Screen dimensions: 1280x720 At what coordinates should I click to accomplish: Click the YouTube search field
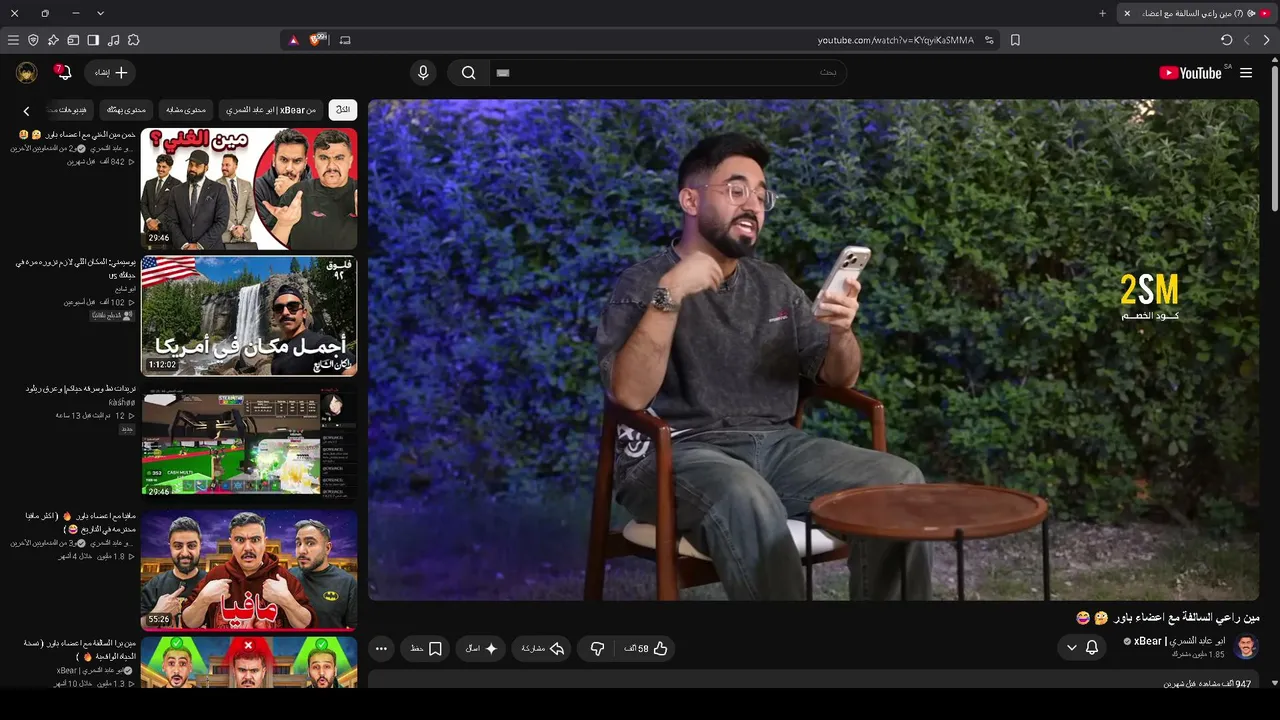click(668, 73)
